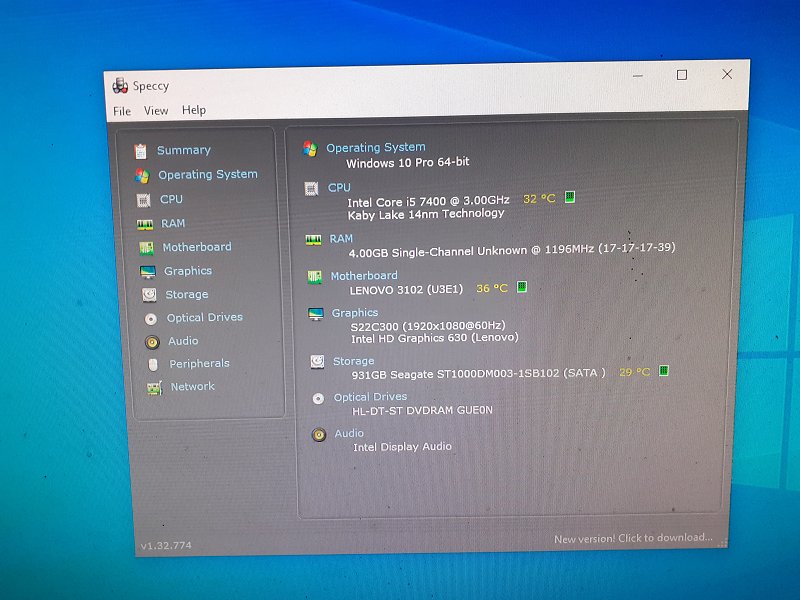The width and height of the screenshot is (800, 600).
Task: Open the File menu
Action: (x=122, y=111)
